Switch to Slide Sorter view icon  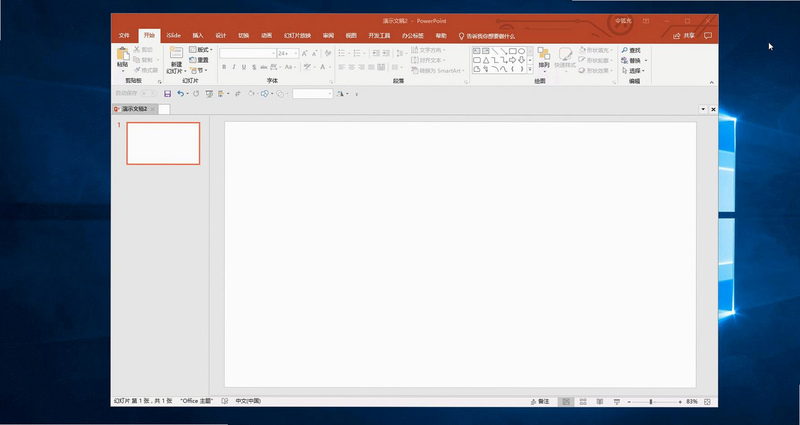[583, 402]
